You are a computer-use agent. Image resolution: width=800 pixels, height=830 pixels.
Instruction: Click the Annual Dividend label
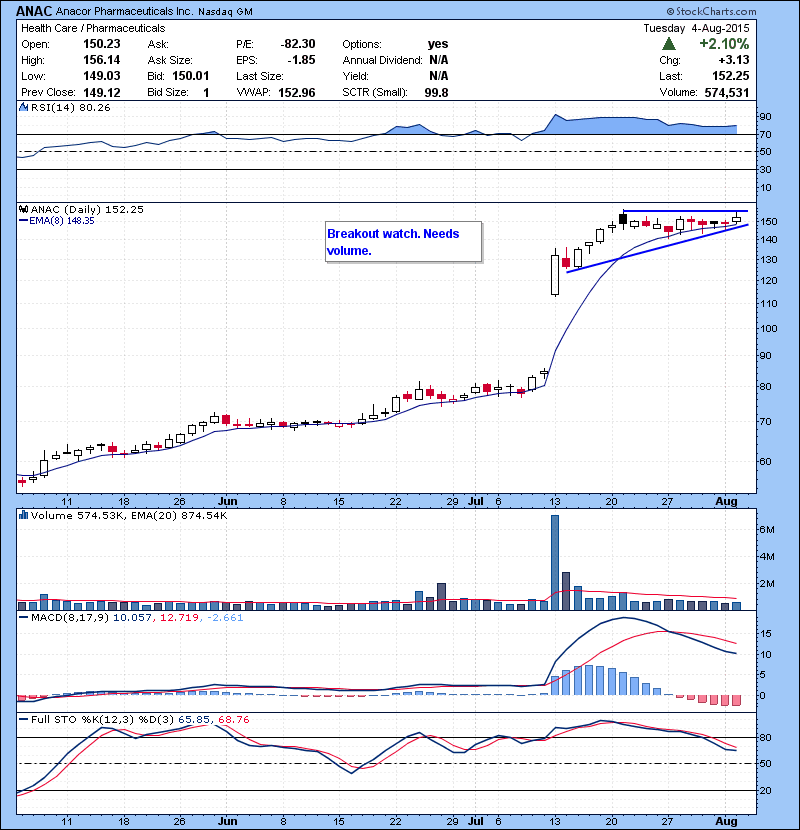tap(382, 60)
